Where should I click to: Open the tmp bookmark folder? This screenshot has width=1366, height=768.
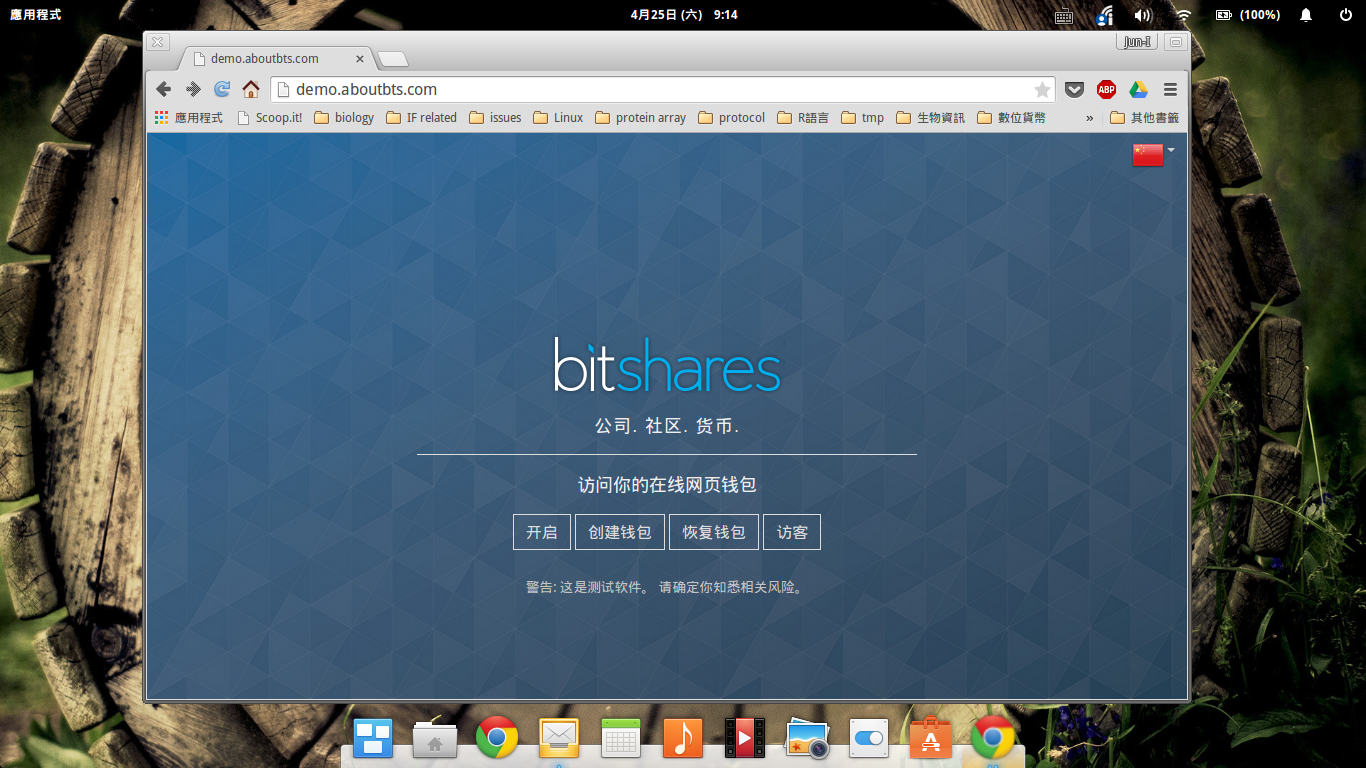(863, 117)
